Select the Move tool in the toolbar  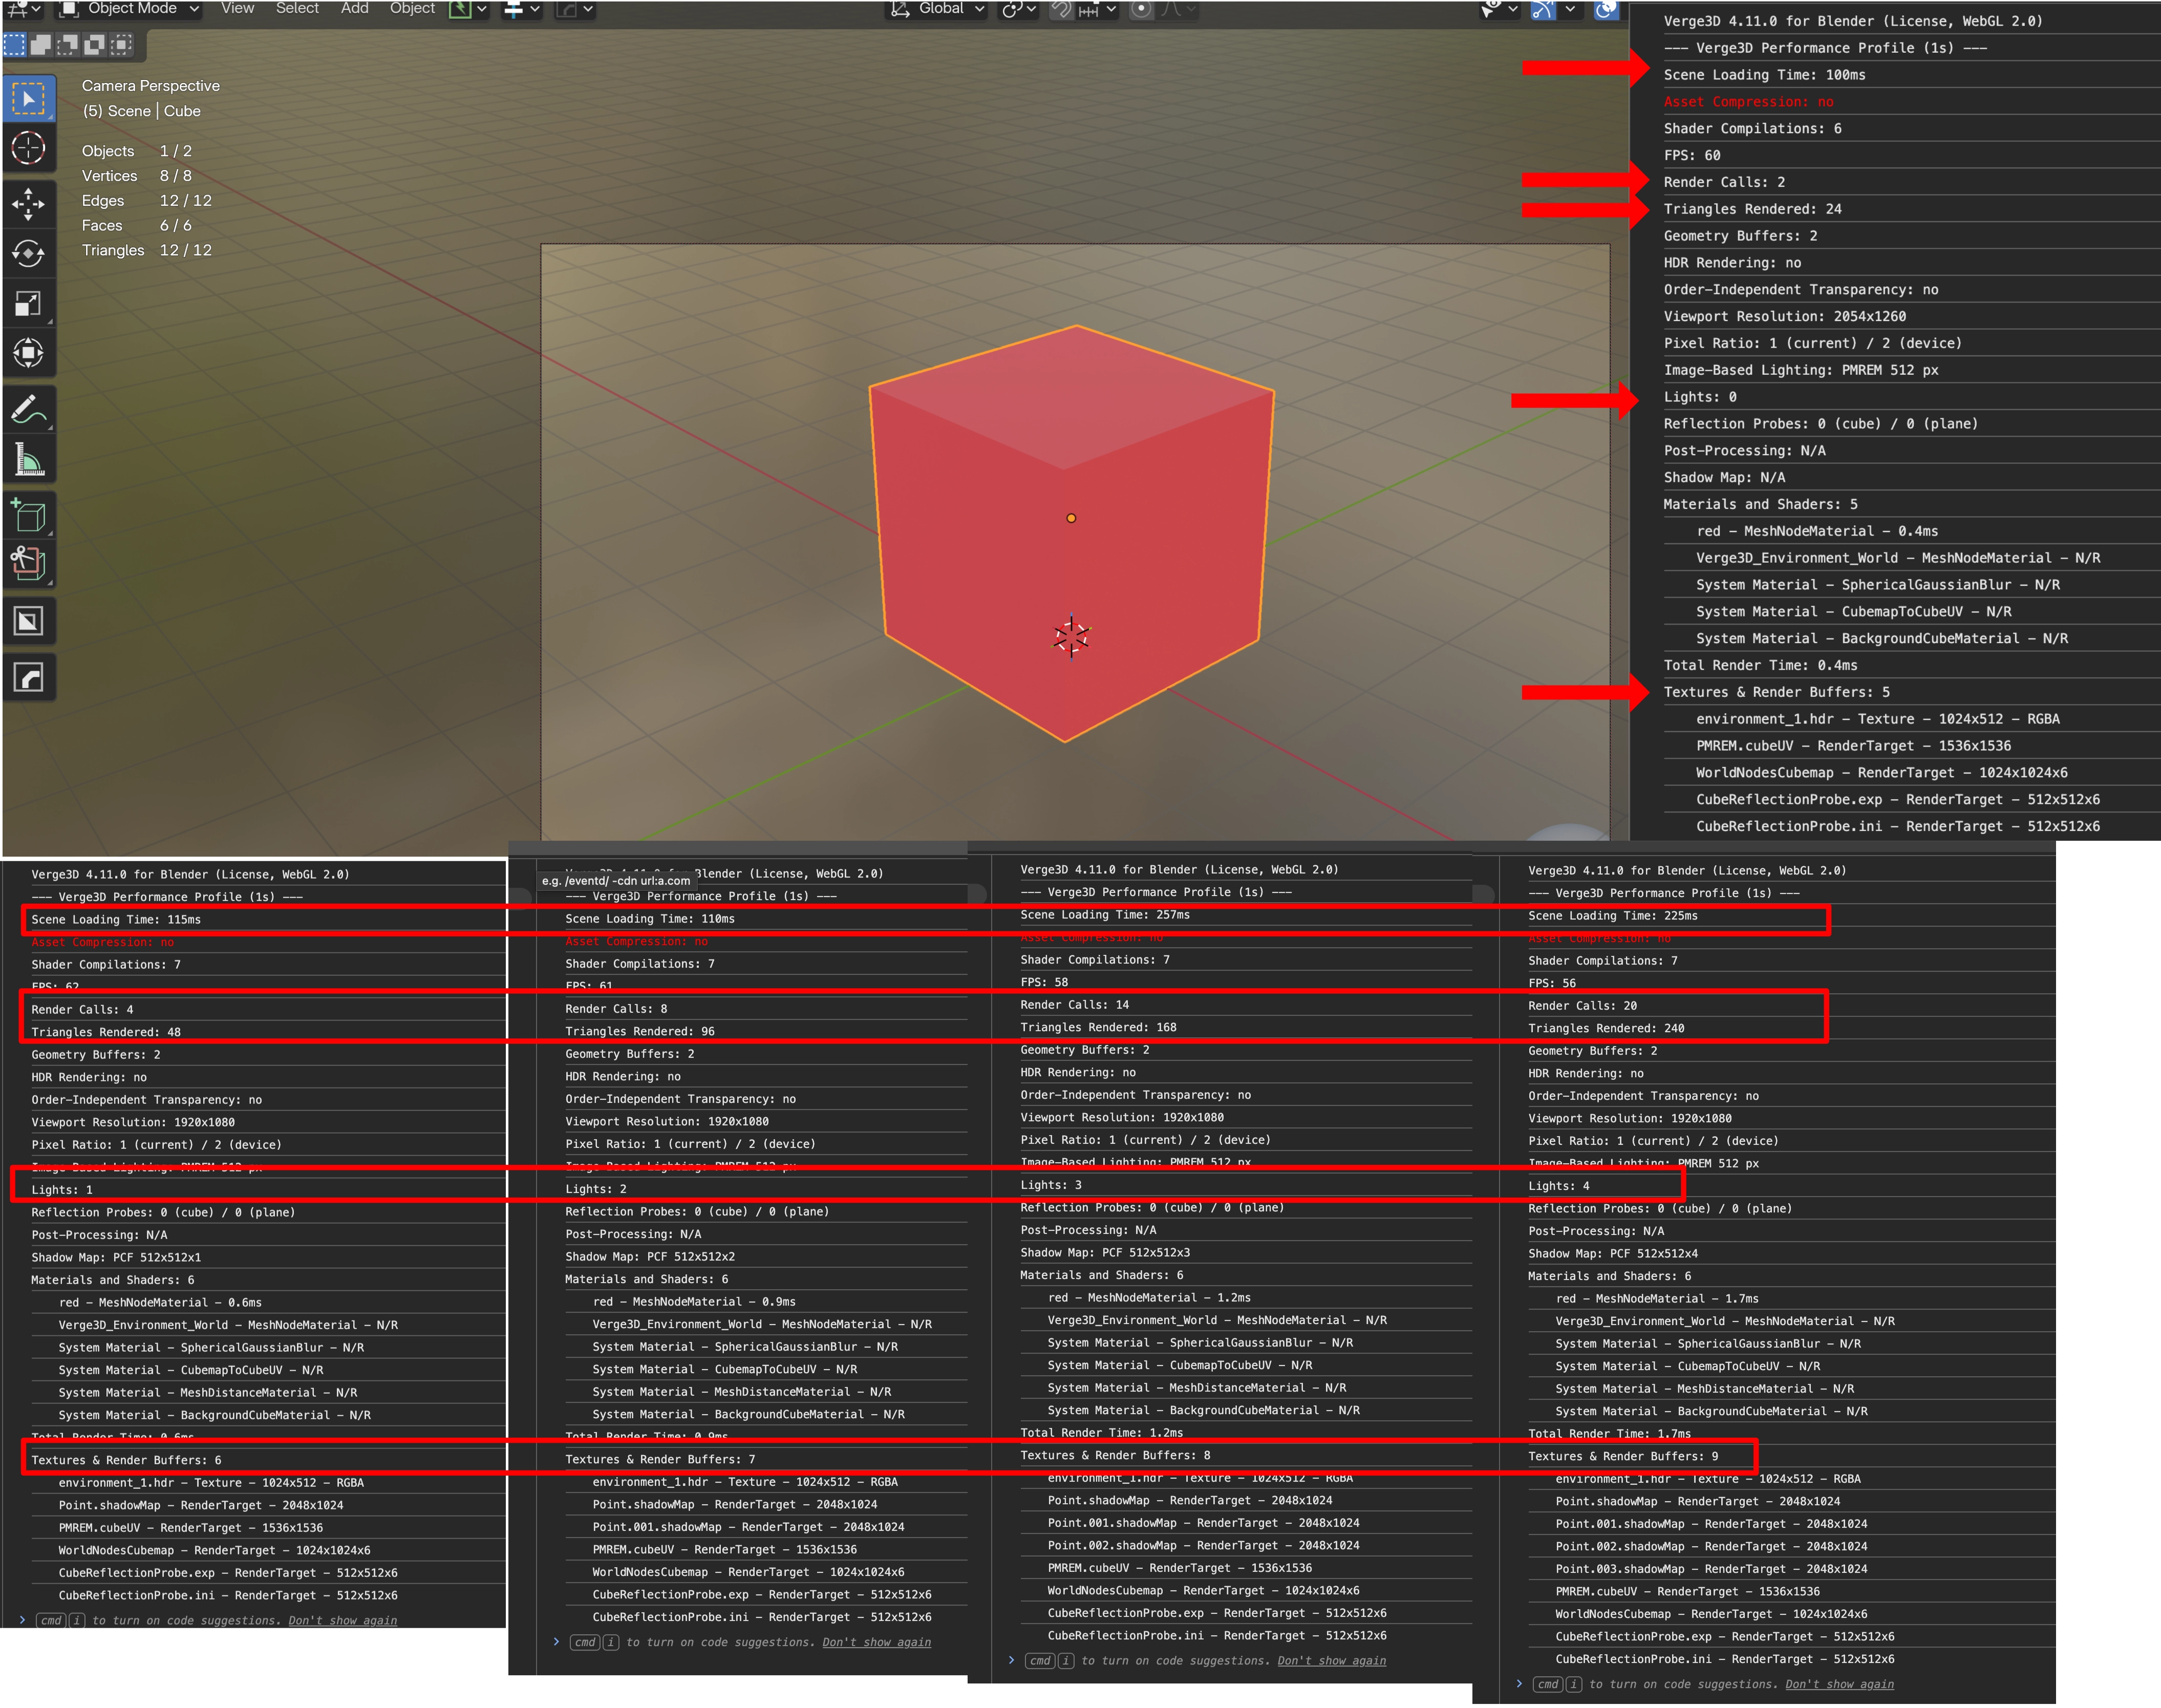(30, 204)
